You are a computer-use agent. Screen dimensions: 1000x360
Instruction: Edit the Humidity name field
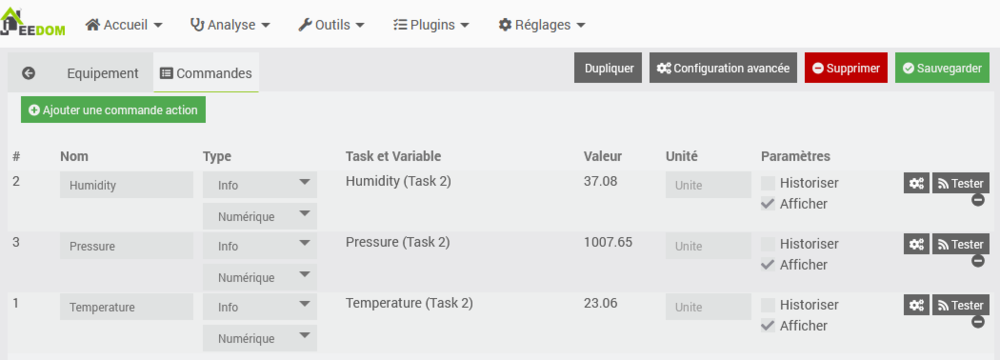point(126,184)
